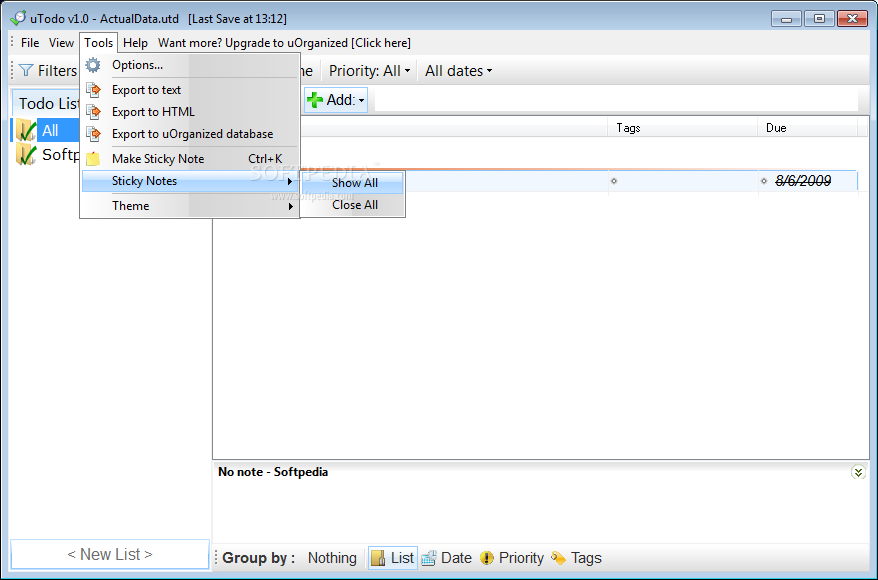Group tasks by Tags label
This screenshot has height=580, width=878.
[586, 558]
